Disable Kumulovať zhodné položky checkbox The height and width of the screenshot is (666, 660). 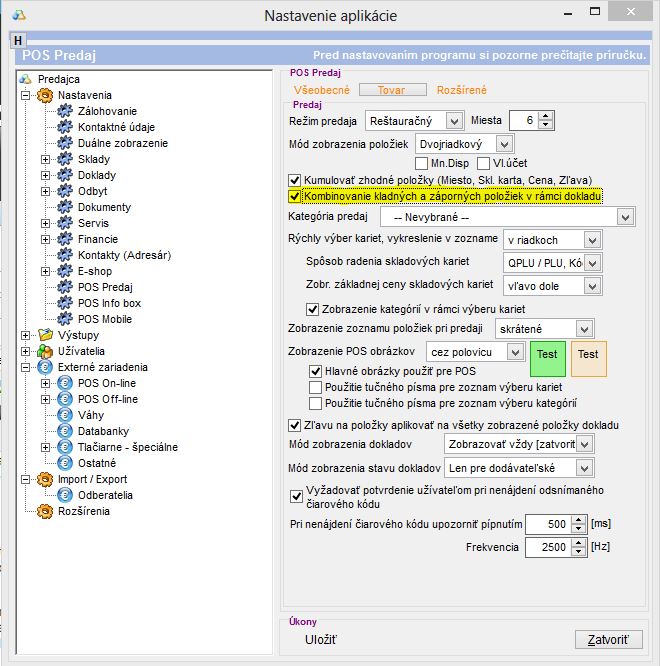click(x=295, y=180)
